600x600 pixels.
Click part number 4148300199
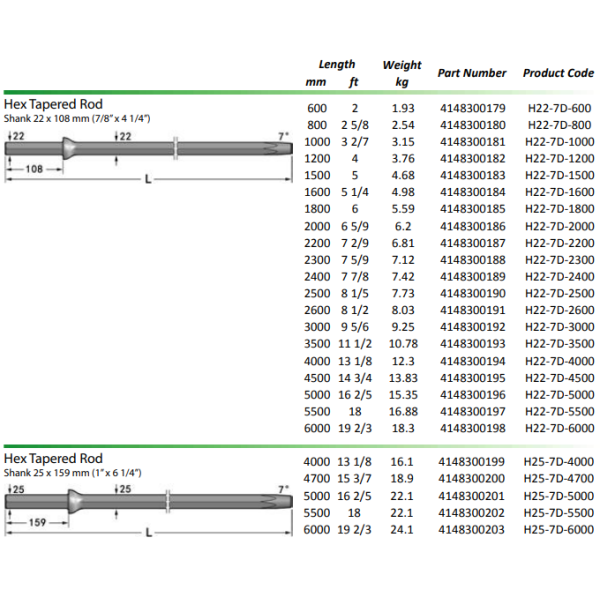[471, 462]
